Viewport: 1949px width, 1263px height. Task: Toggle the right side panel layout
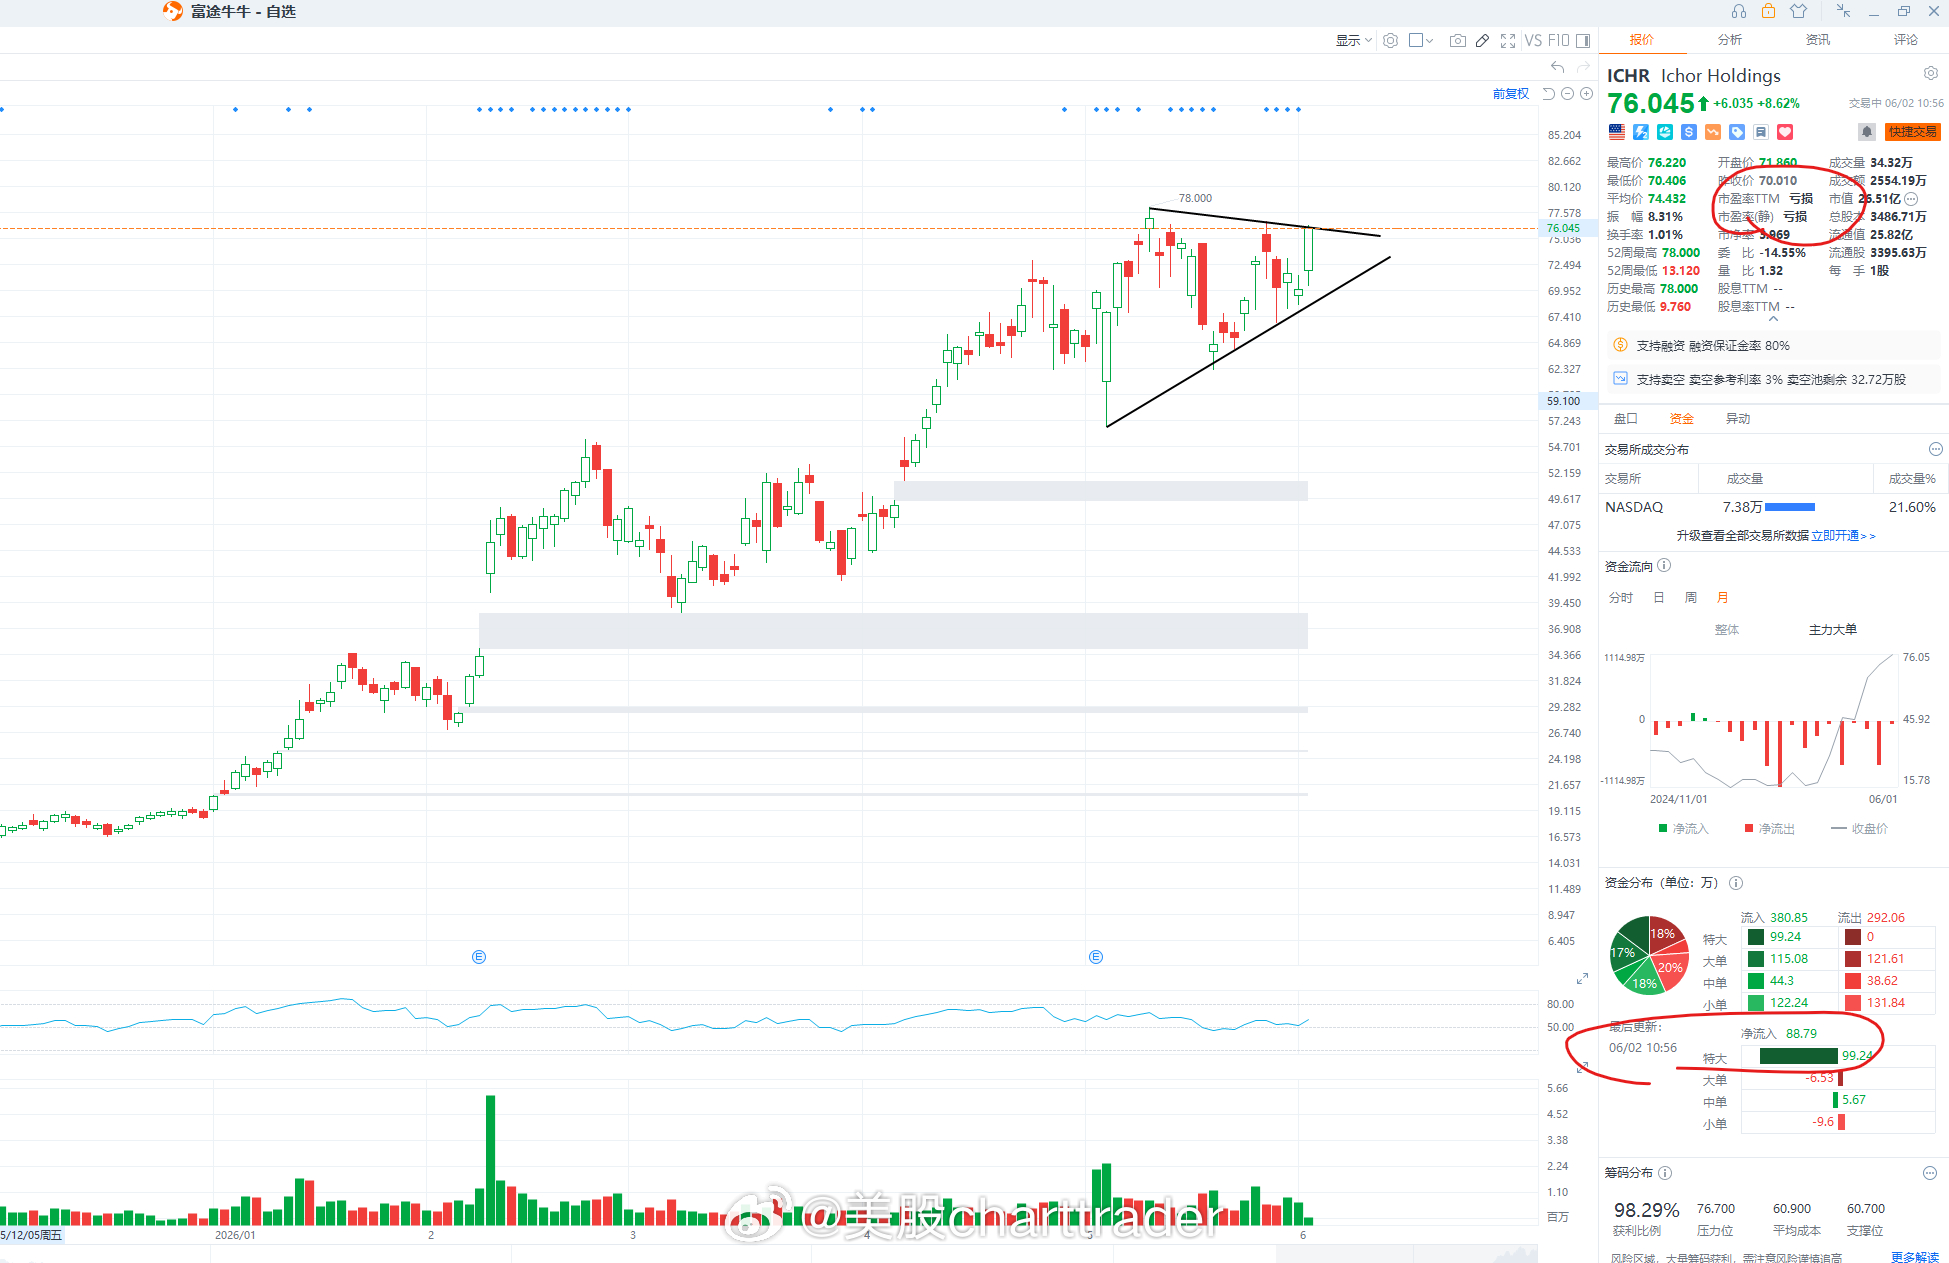tap(1583, 41)
